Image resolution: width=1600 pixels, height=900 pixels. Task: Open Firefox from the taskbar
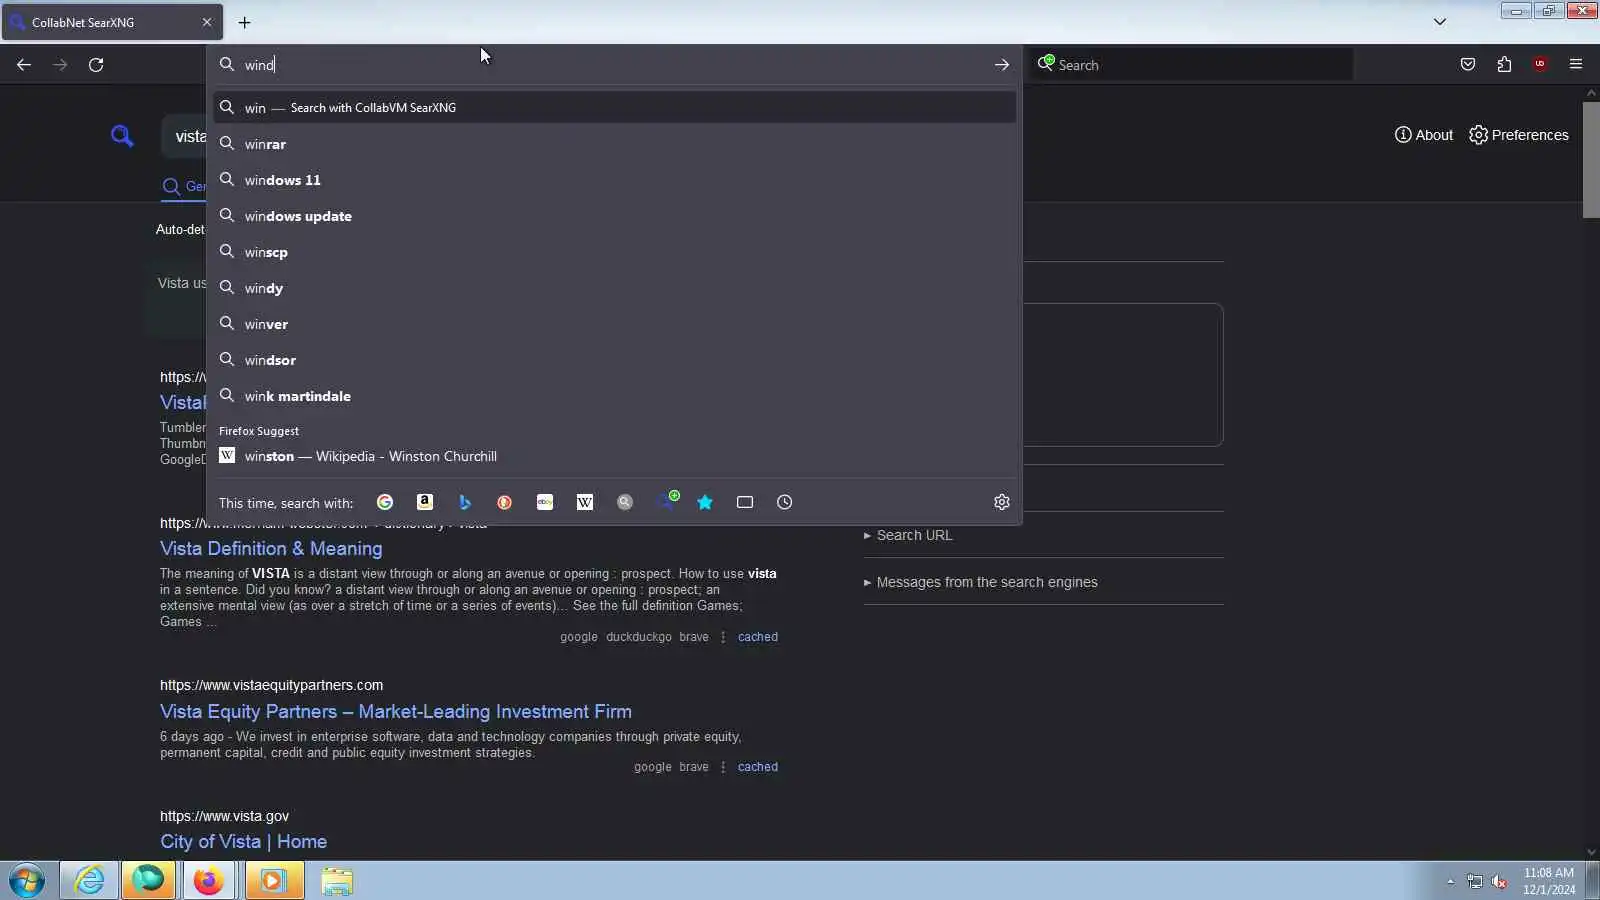pos(209,881)
